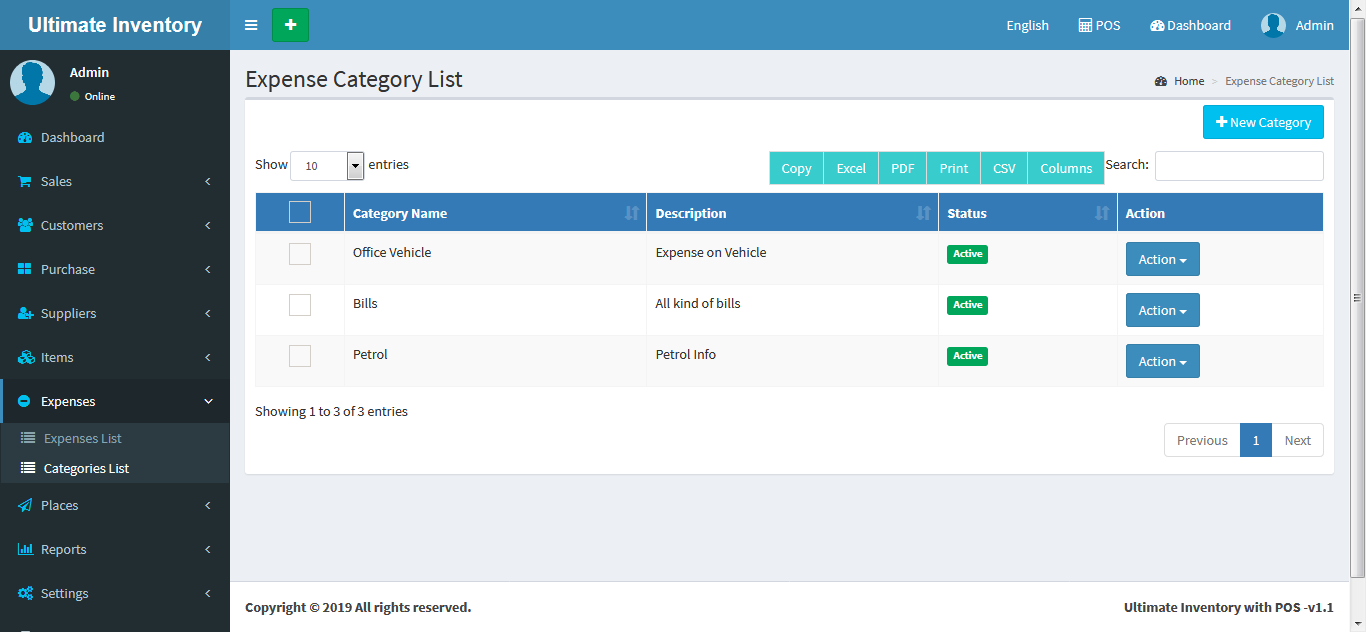Click into the Search input field
Image resolution: width=1366 pixels, height=632 pixels.
pos(1238,166)
